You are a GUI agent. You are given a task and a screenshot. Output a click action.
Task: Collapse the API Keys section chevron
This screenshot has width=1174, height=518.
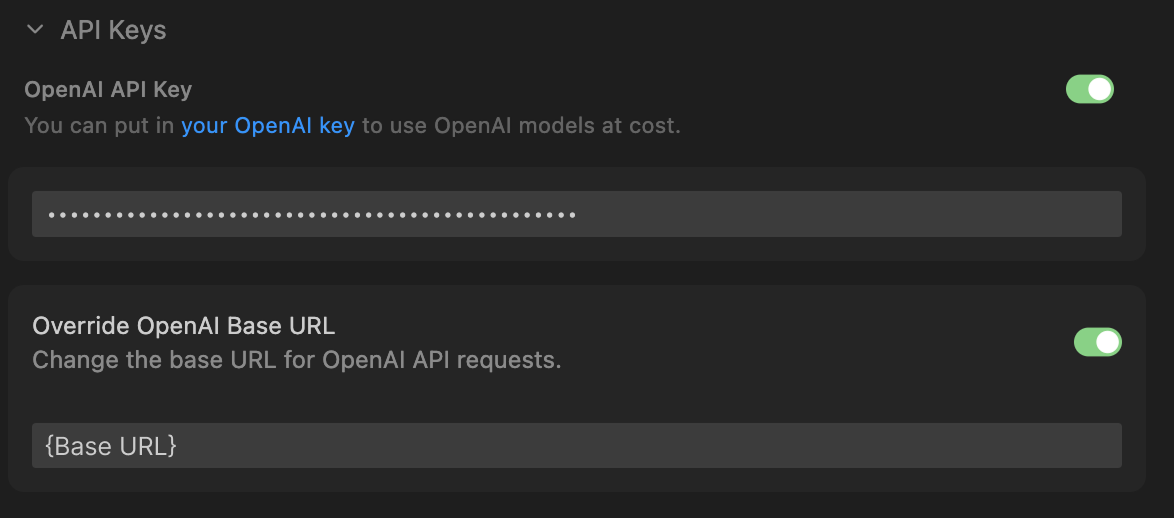(36, 30)
